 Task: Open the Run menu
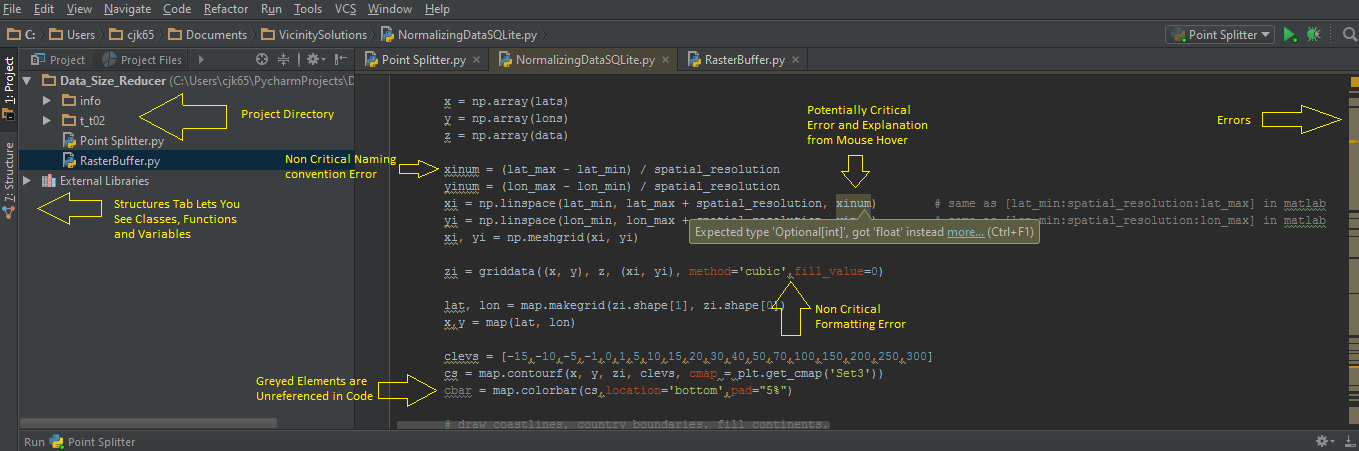271,8
